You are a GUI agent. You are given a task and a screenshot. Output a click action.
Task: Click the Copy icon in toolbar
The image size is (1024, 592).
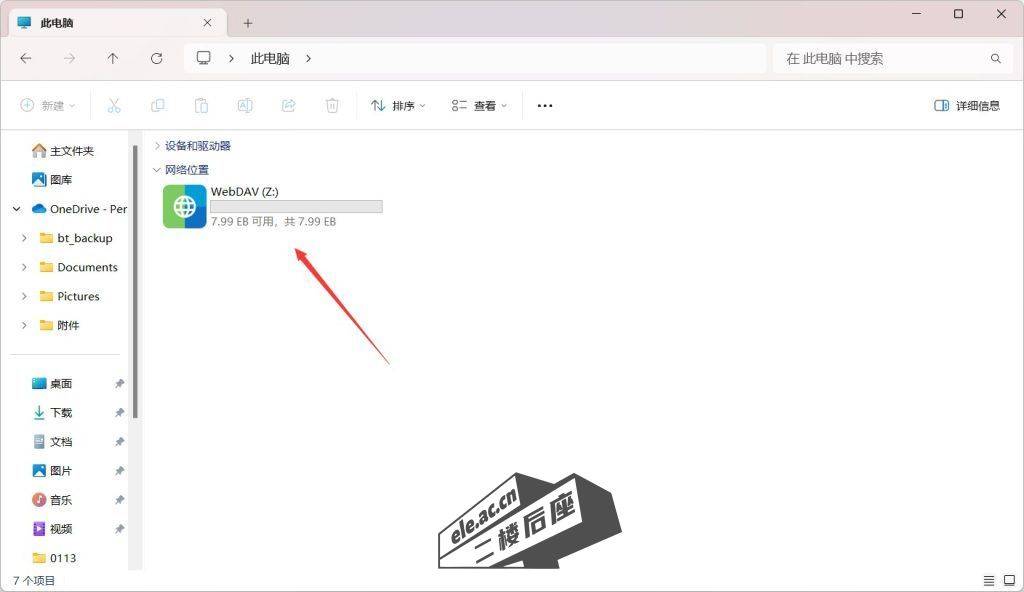157,105
